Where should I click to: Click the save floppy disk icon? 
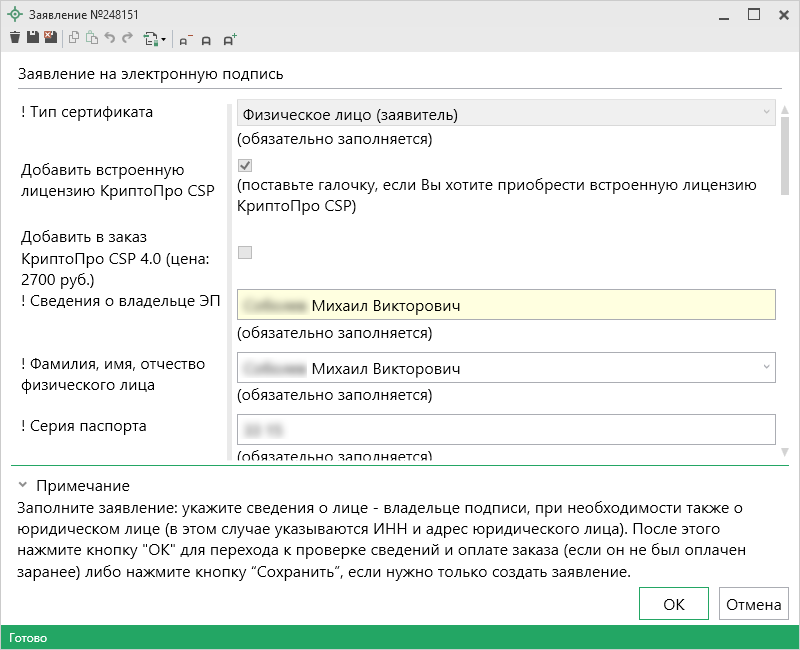(32, 39)
